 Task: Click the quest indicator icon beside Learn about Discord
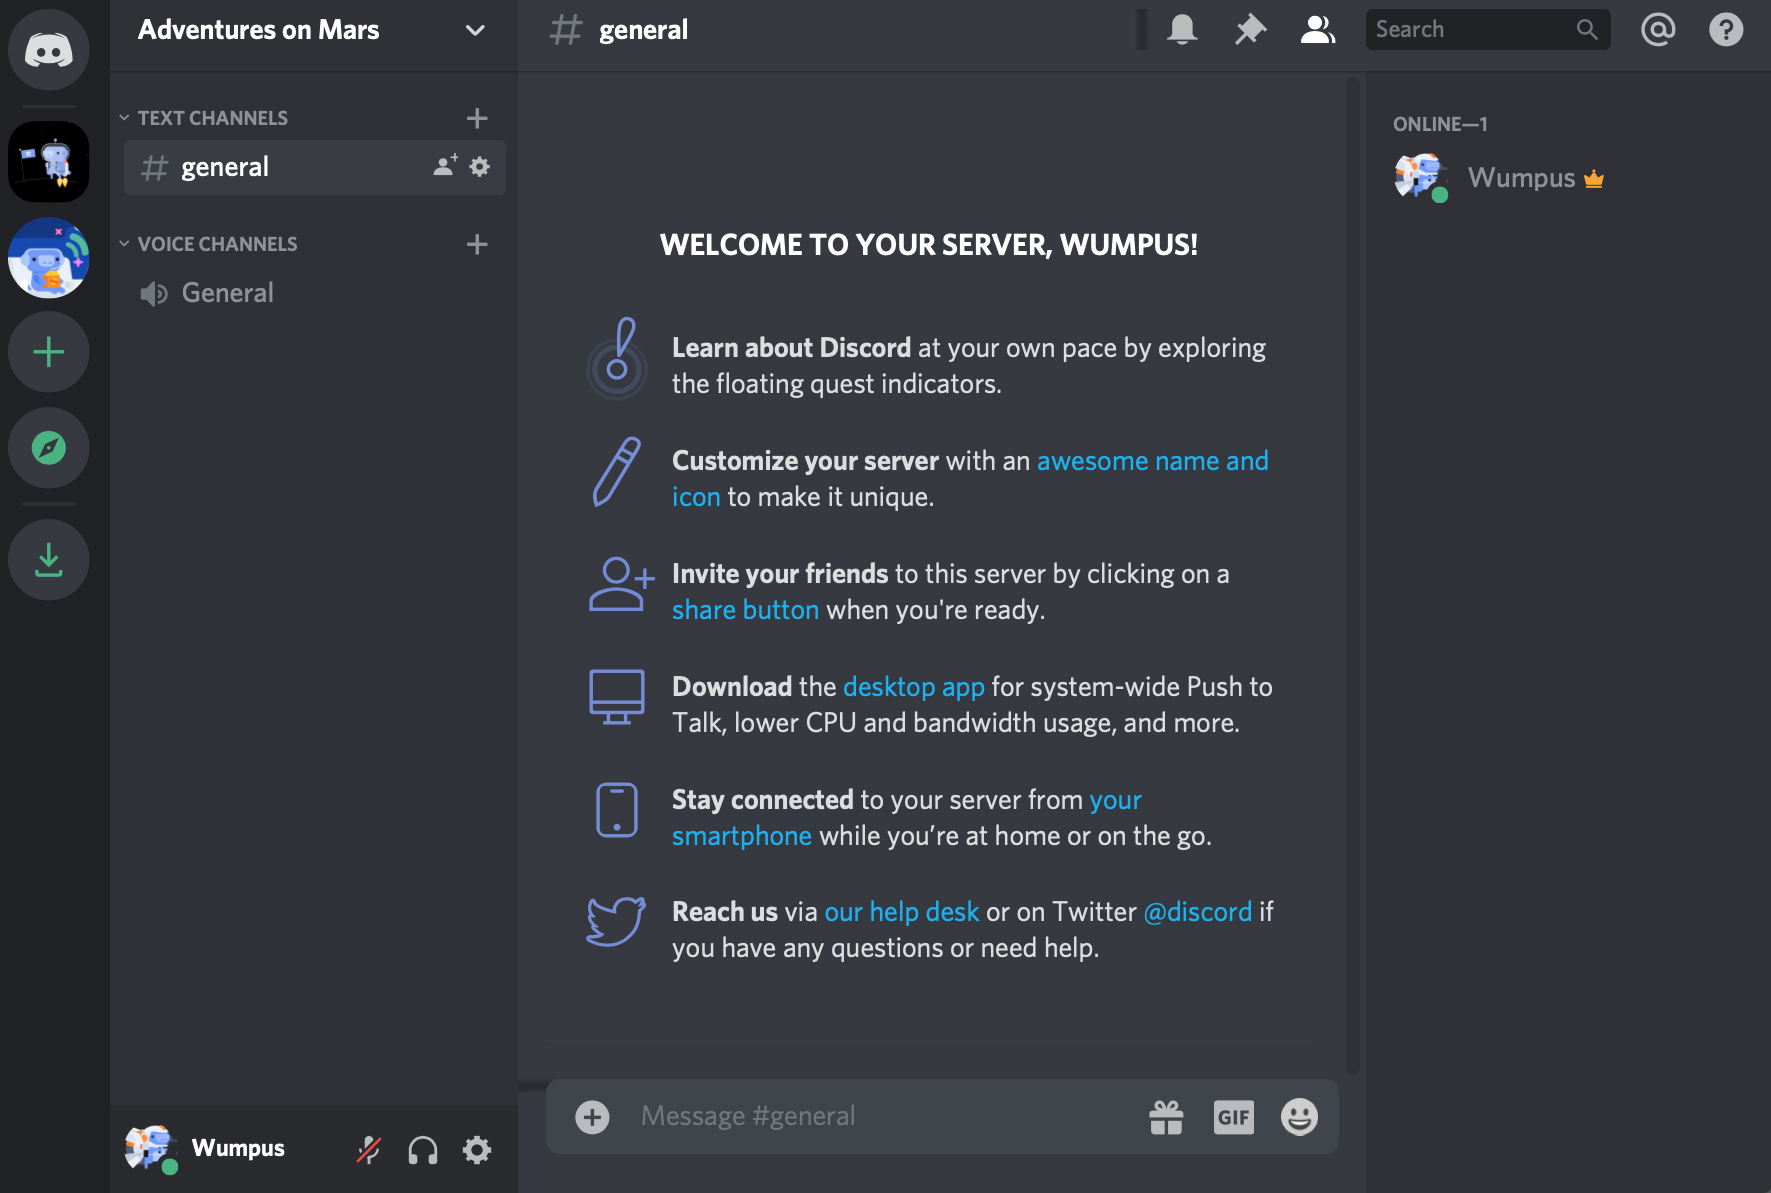(x=617, y=358)
